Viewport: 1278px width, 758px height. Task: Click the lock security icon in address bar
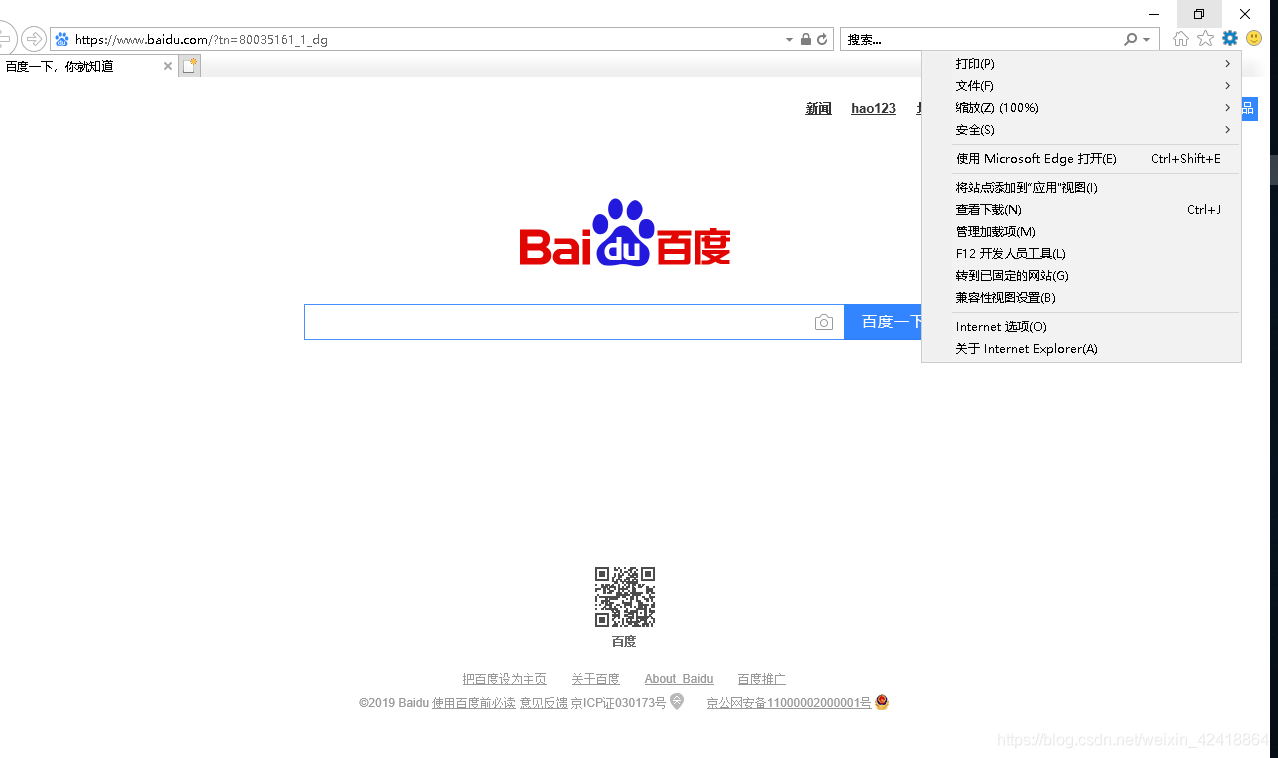(806, 40)
